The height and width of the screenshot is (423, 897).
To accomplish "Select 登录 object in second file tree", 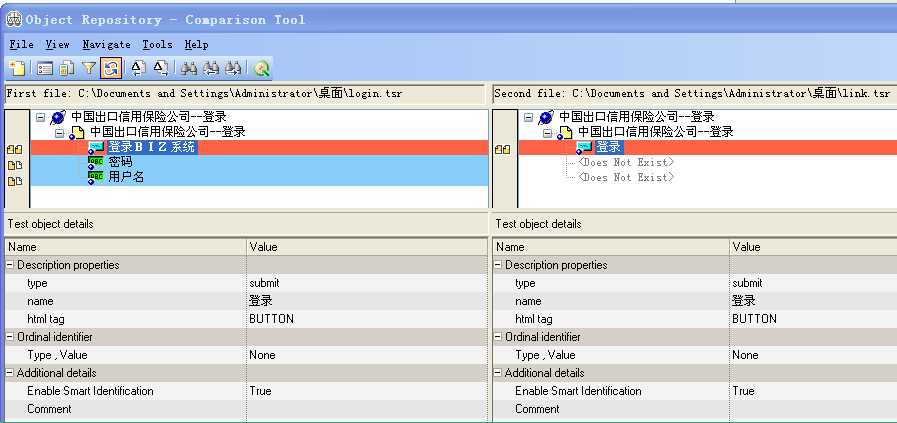I will [x=609, y=147].
